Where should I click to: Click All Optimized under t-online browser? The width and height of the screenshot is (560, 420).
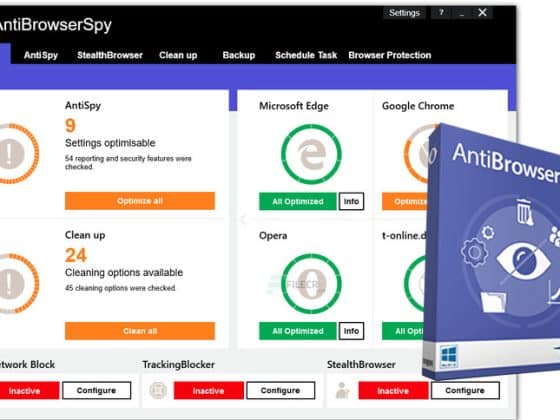[x=403, y=331]
